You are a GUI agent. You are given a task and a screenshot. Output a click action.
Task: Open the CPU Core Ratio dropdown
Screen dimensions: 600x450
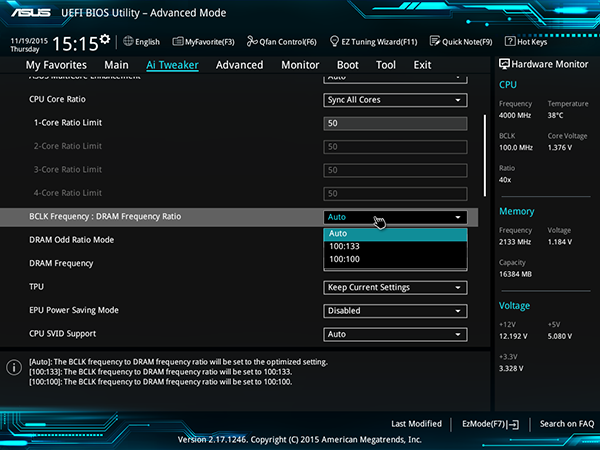pos(395,100)
